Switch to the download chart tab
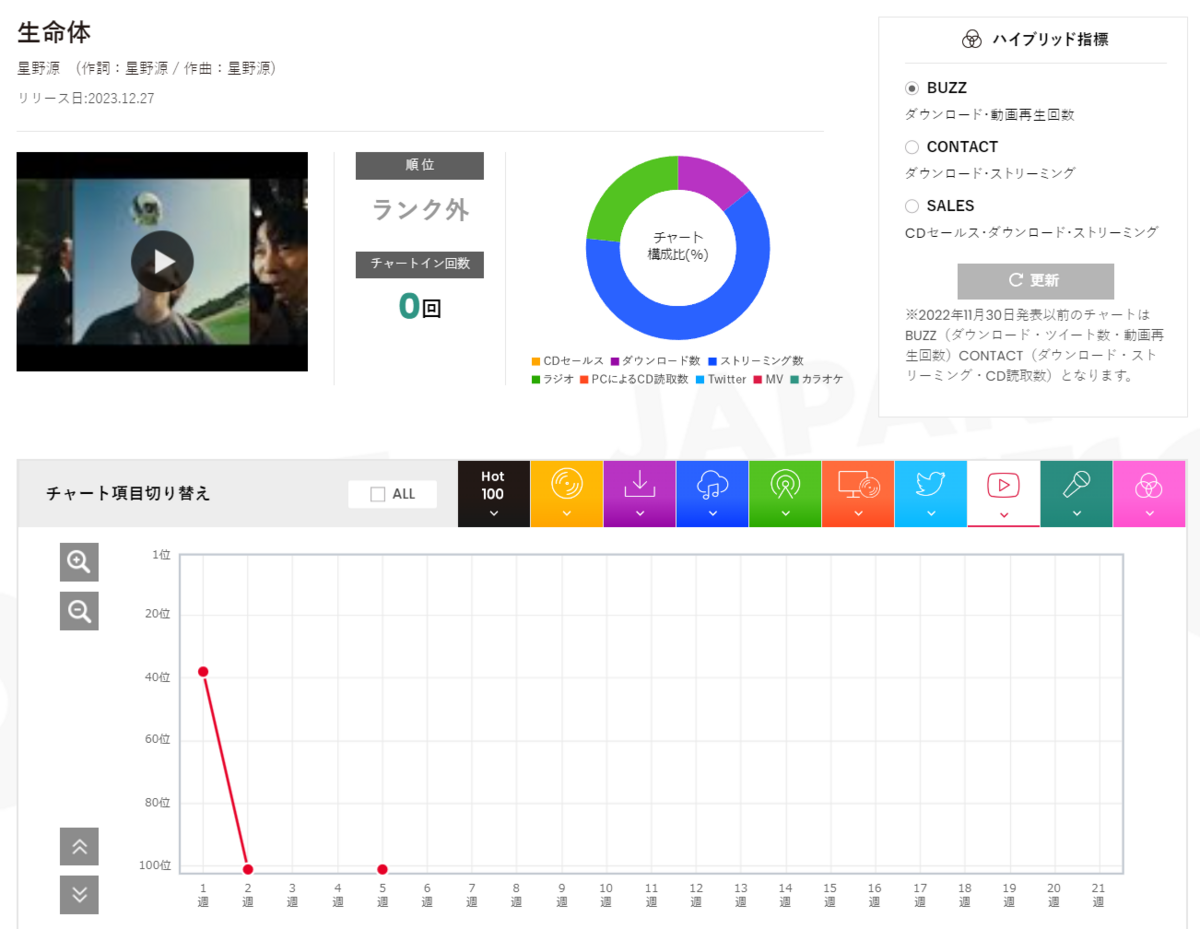 pyautogui.click(x=640, y=494)
